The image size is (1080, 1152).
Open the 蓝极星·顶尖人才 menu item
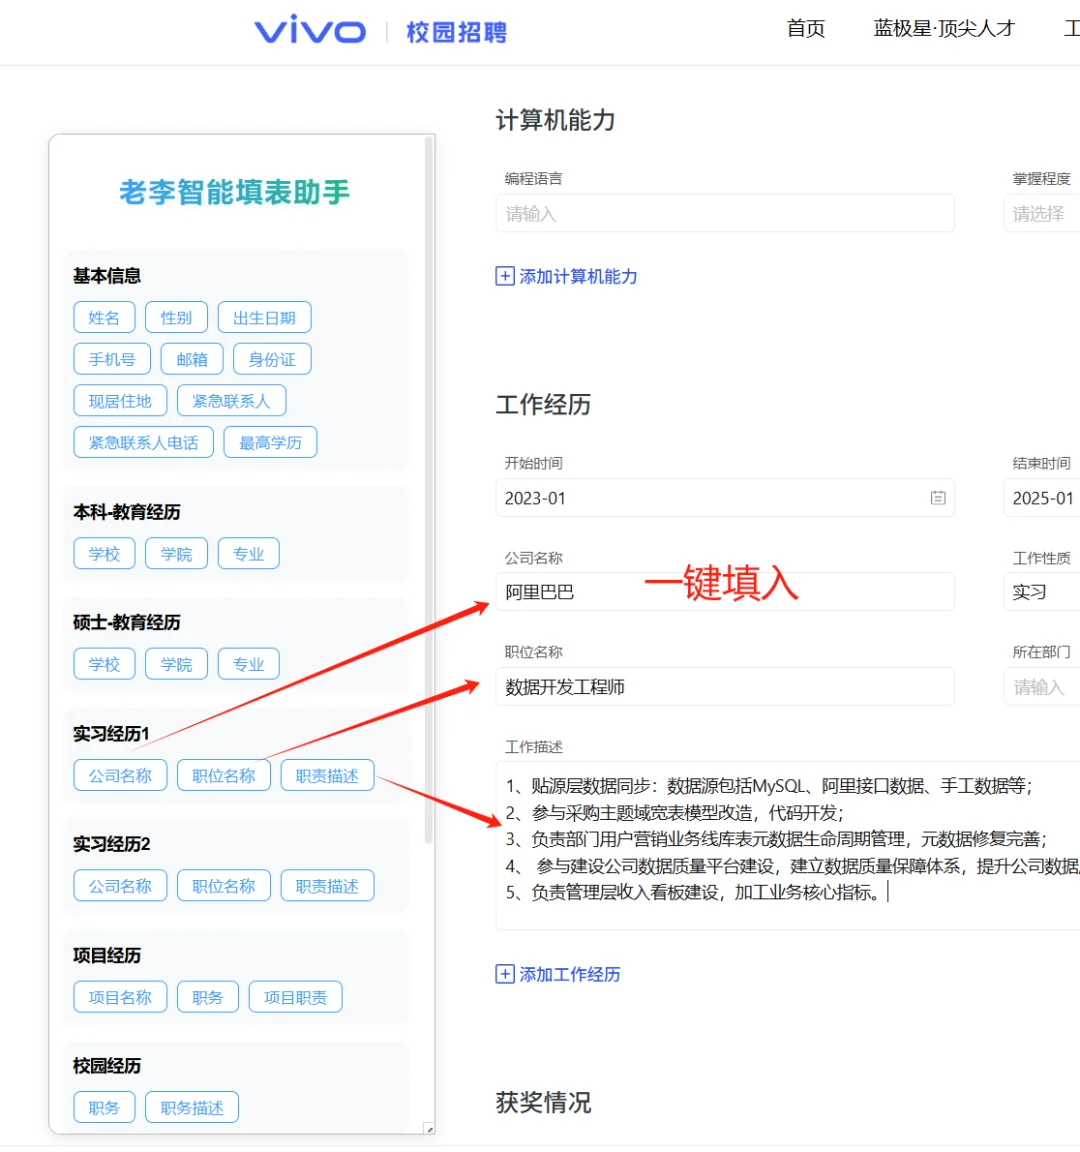(943, 30)
